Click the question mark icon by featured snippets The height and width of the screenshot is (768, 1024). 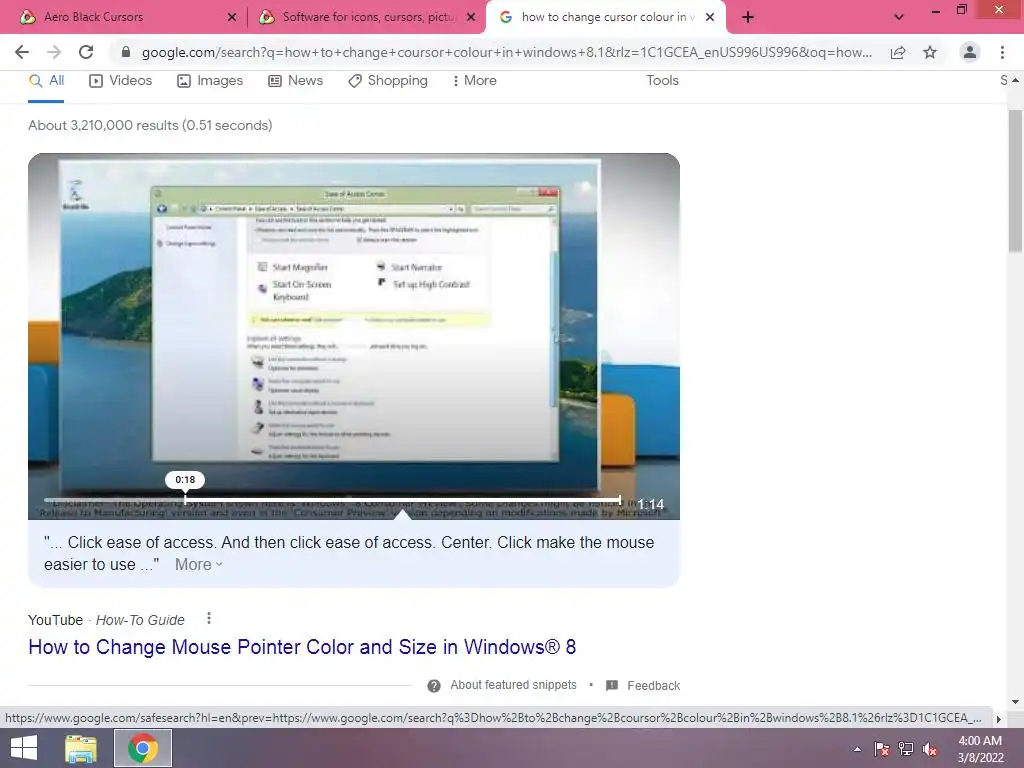(x=434, y=686)
